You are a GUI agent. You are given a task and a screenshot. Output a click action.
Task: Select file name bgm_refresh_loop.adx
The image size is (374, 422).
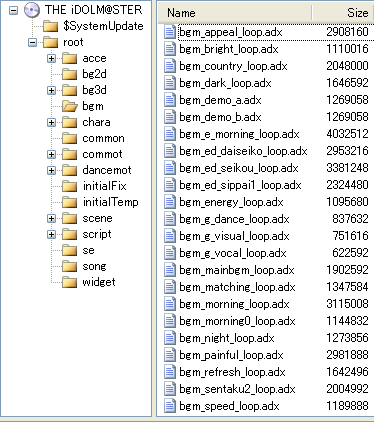click(232, 372)
